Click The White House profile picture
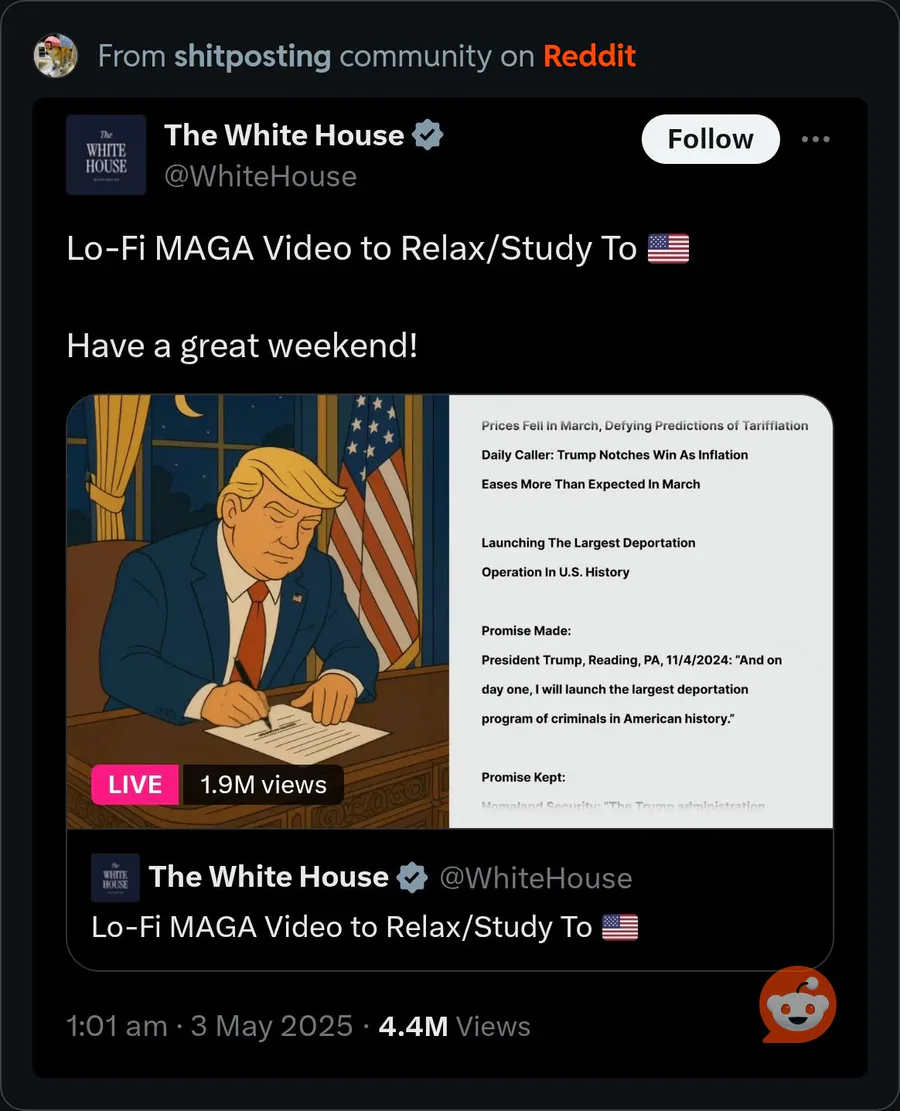Image resolution: width=900 pixels, height=1111 pixels. [x=106, y=154]
